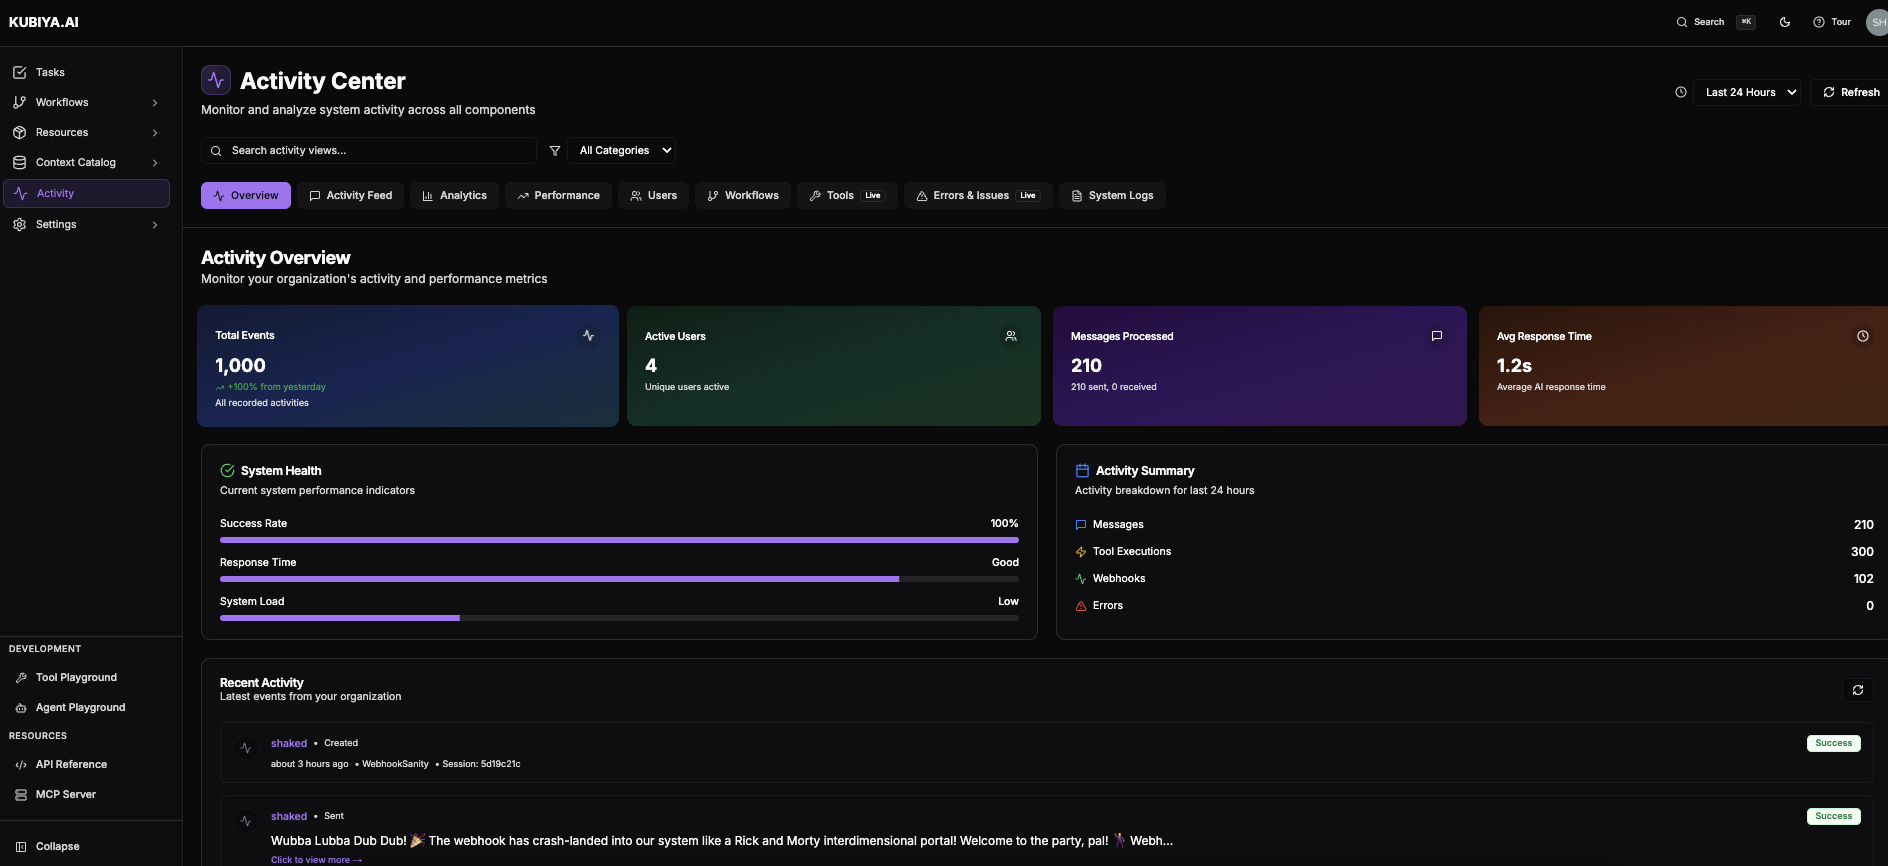The height and width of the screenshot is (866, 1888).
Task: Switch to the Tools Live tab
Action: (x=847, y=195)
